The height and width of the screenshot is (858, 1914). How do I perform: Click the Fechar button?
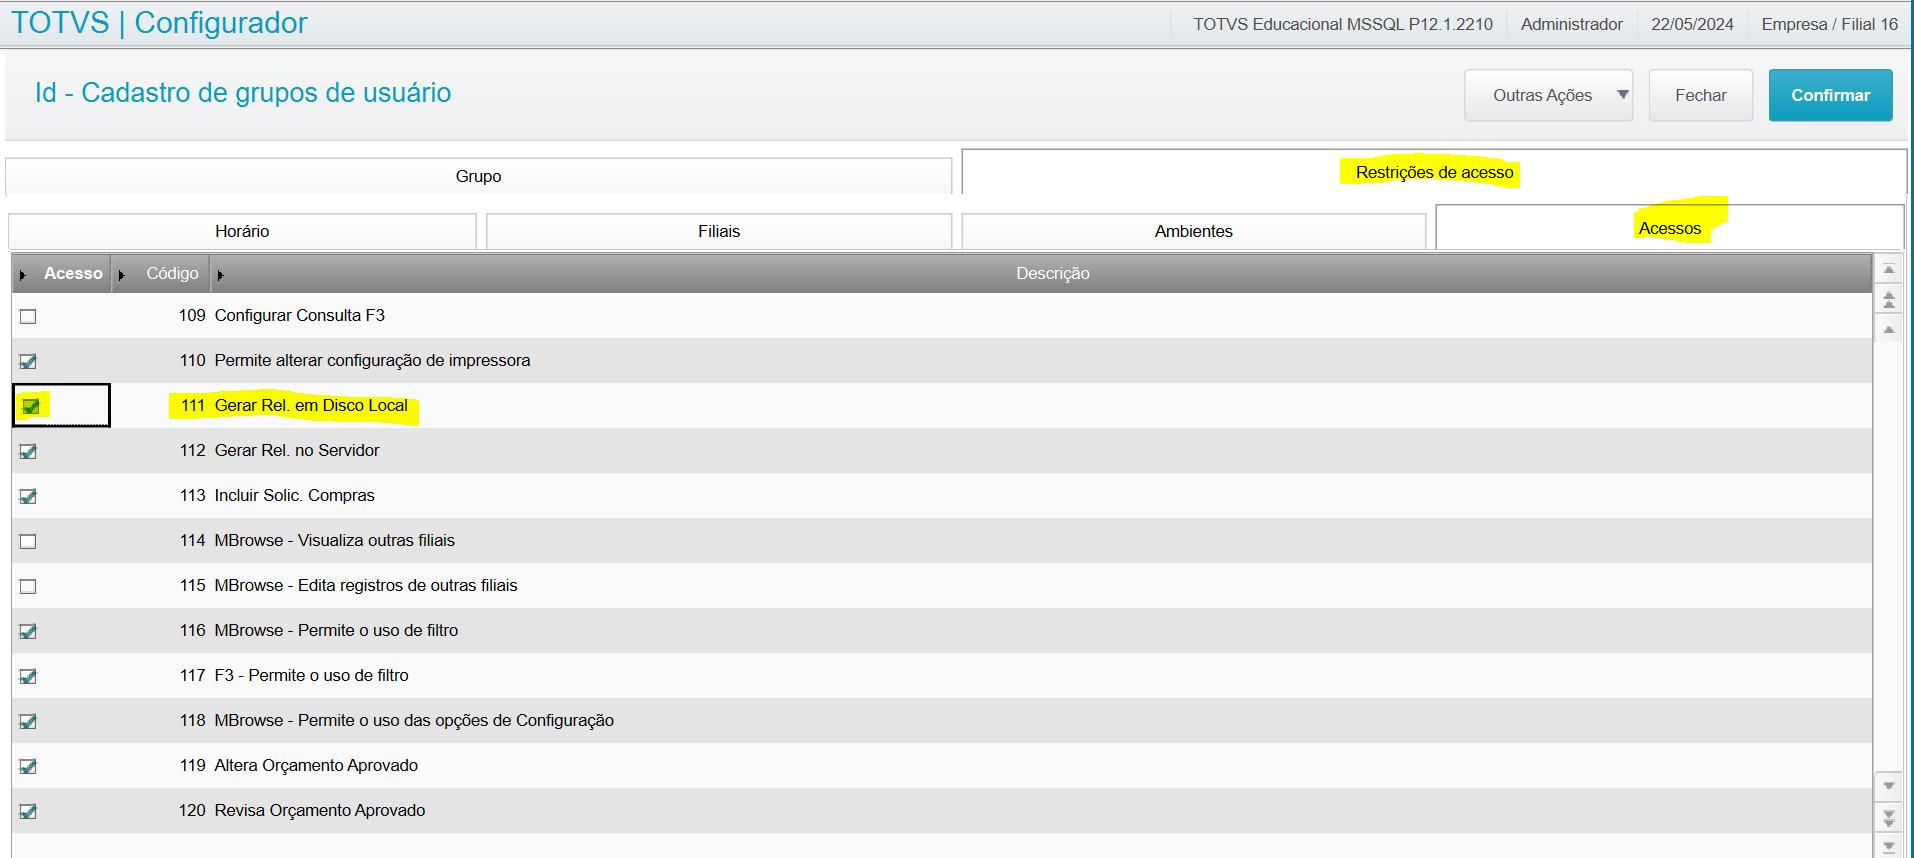pyautogui.click(x=1700, y=95)
